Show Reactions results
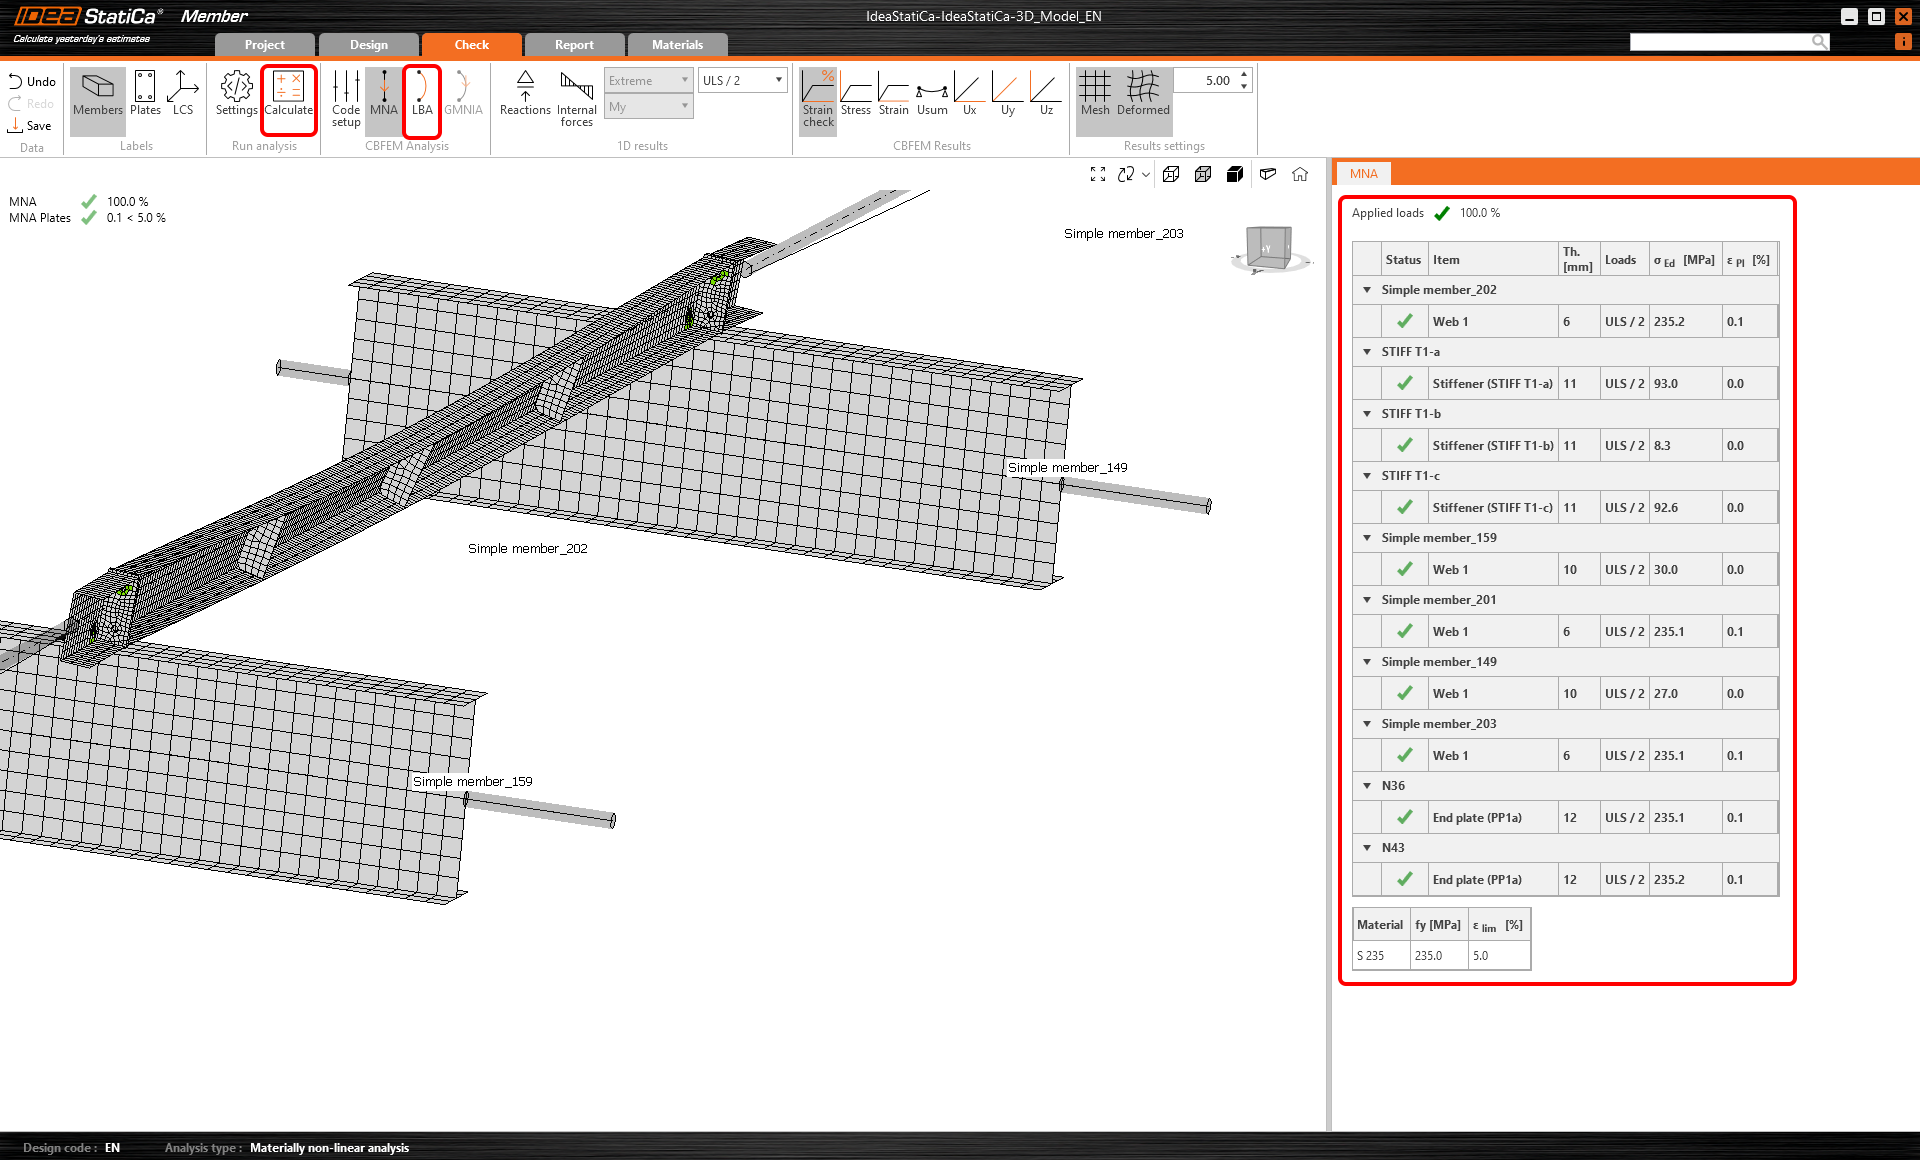This screenshot has height=1160, width=1920. (x=525, y=95)
